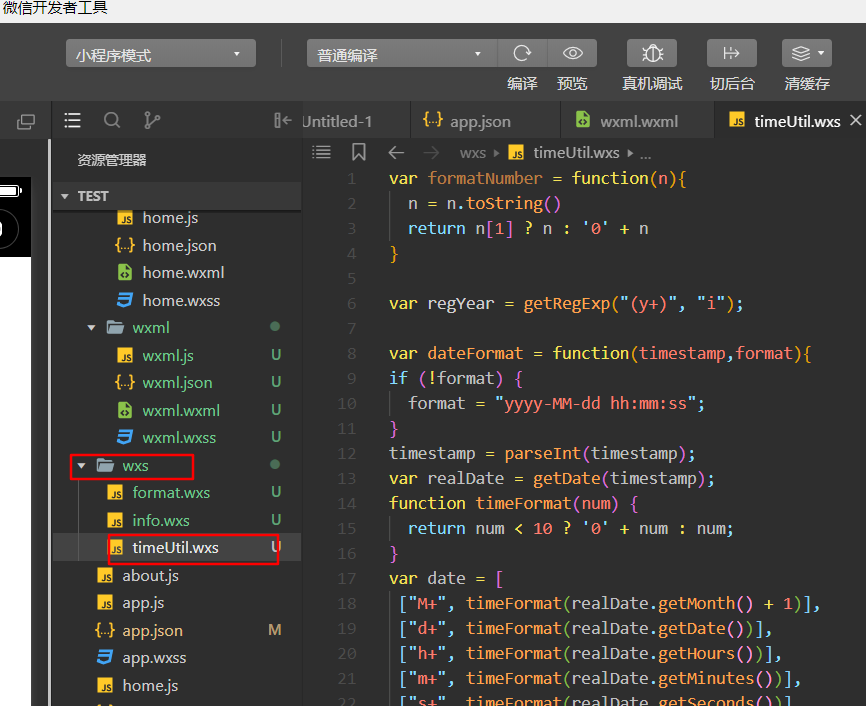Open the 小程序模式 mode dropdown
The width and height of the screenshot is (866, 706).
tap(161, 54)
